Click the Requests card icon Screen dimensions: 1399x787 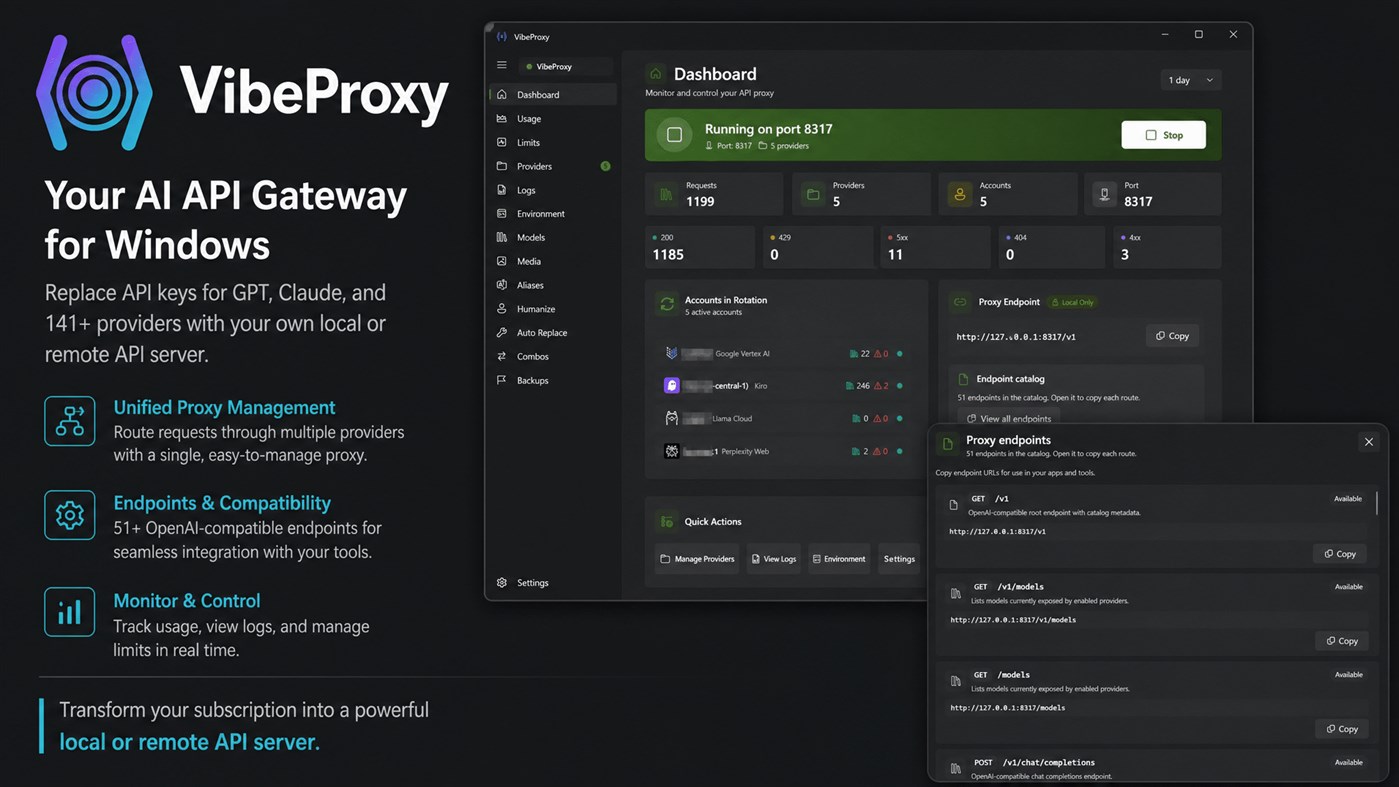pyautogui.click(x=666, y=194)
